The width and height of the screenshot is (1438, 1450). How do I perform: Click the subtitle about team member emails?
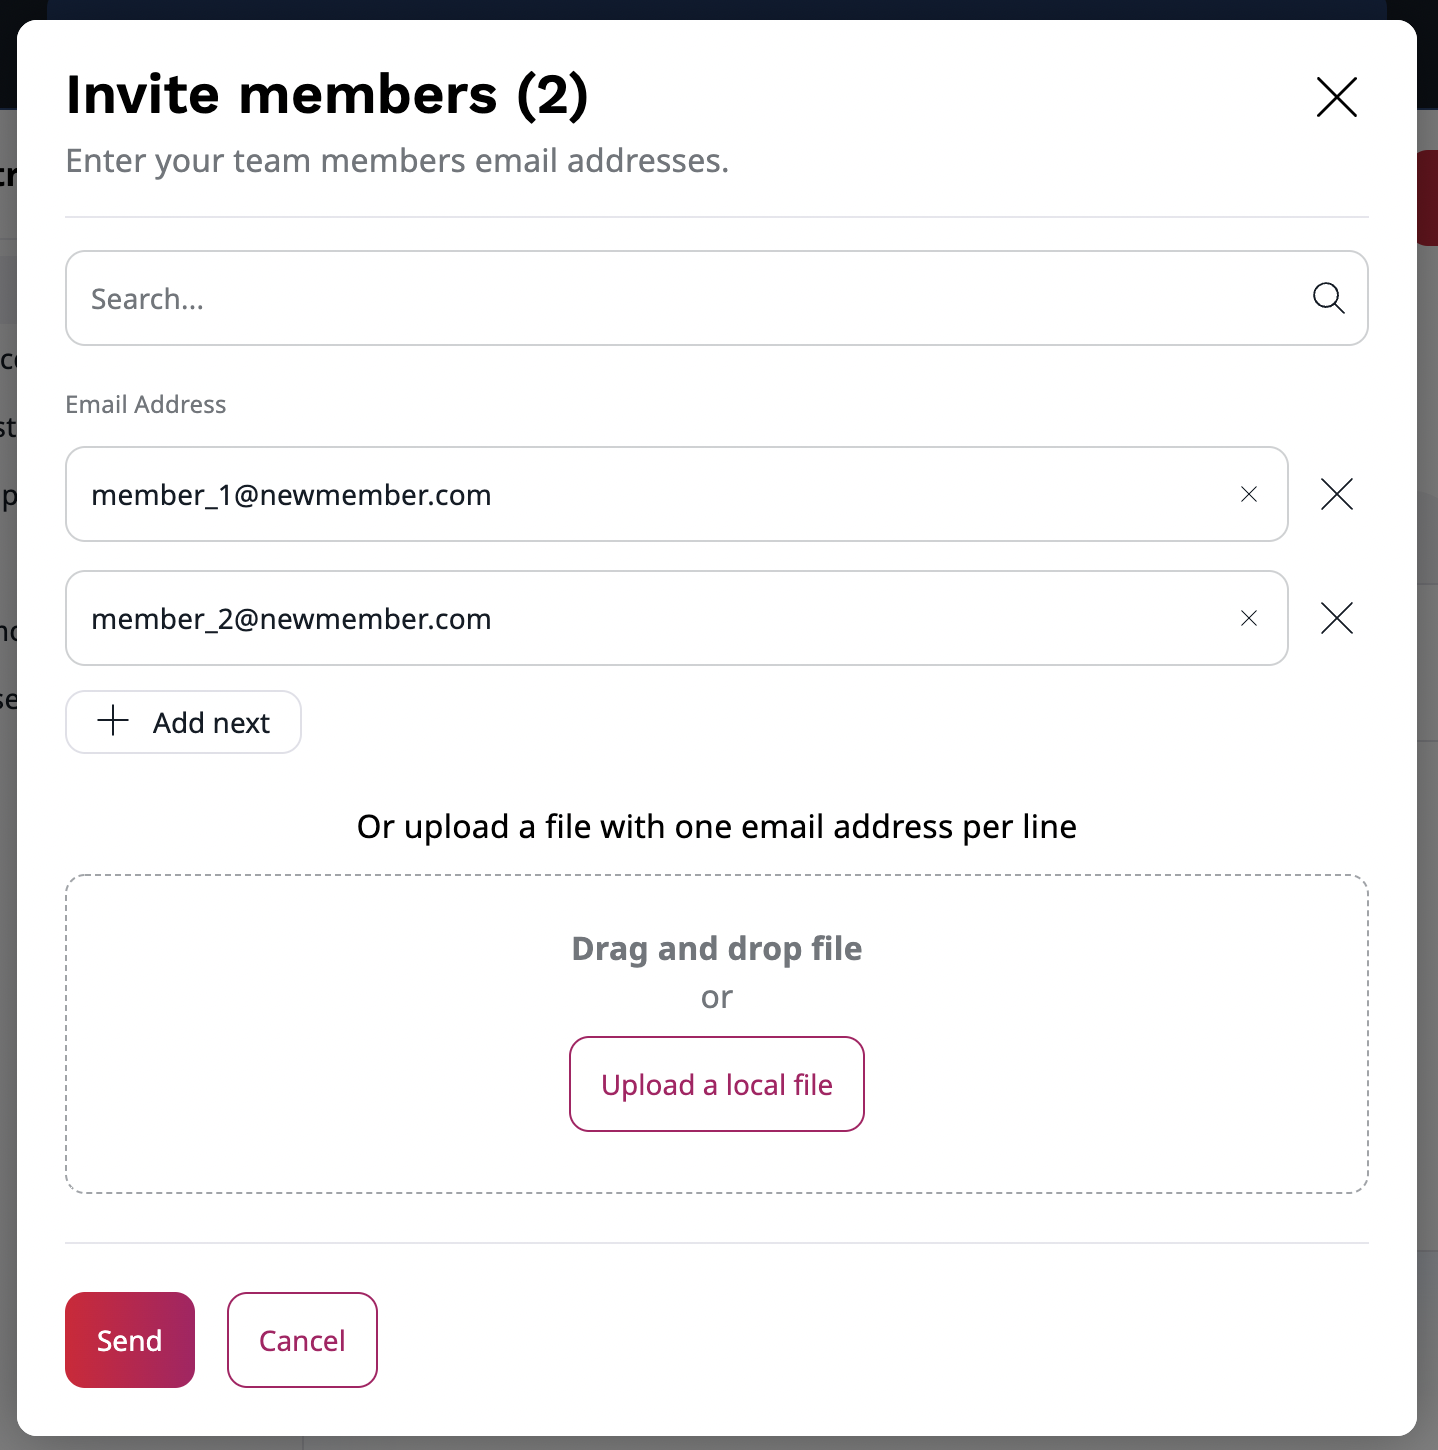click(x=397, y=160)
